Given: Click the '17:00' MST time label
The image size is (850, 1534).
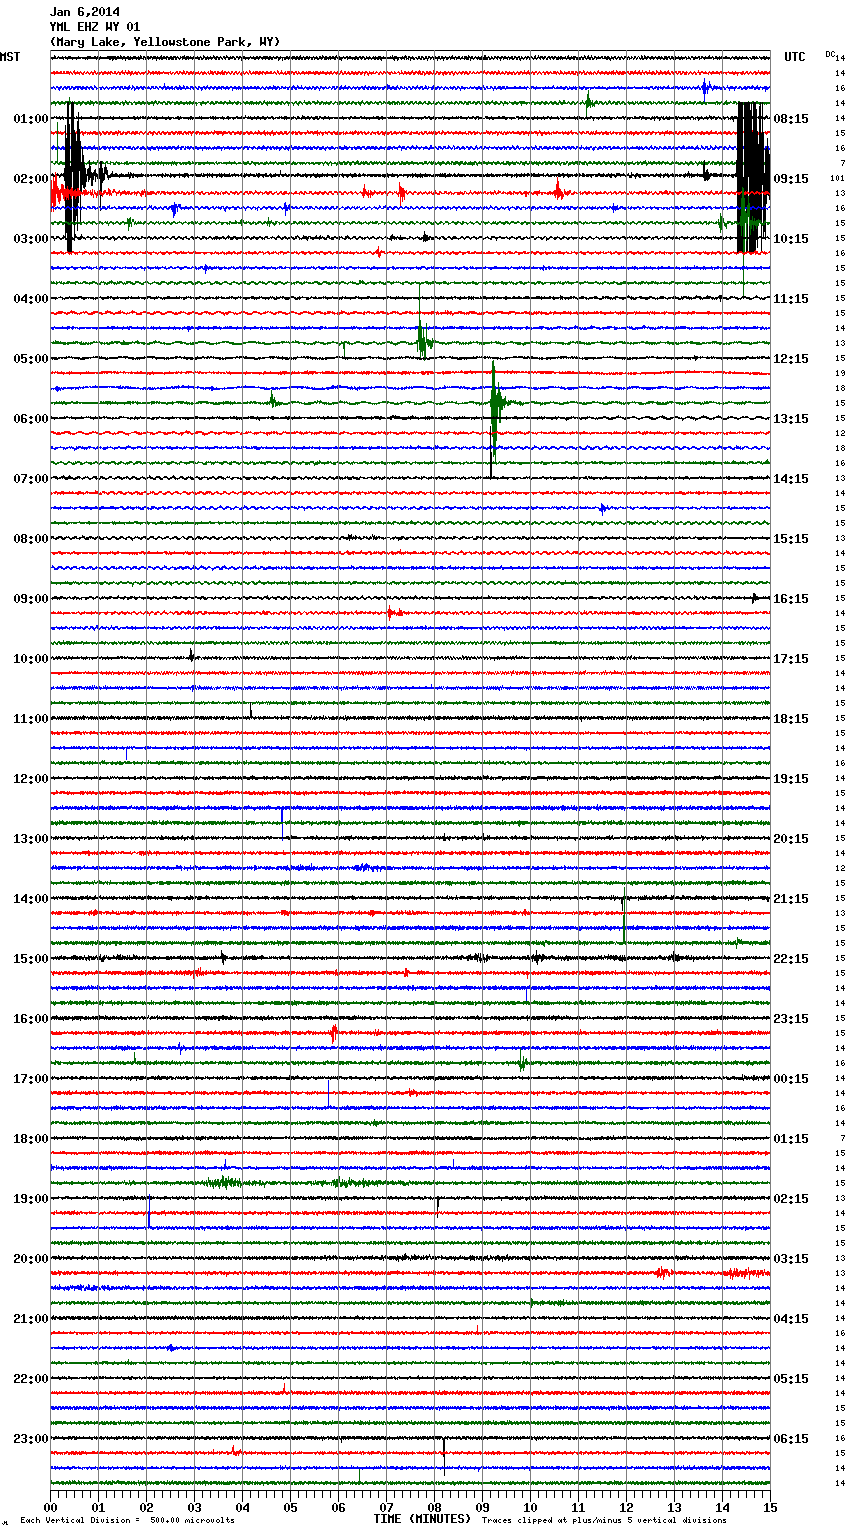Looking at the screenshot, I should tap(30, 1079).
